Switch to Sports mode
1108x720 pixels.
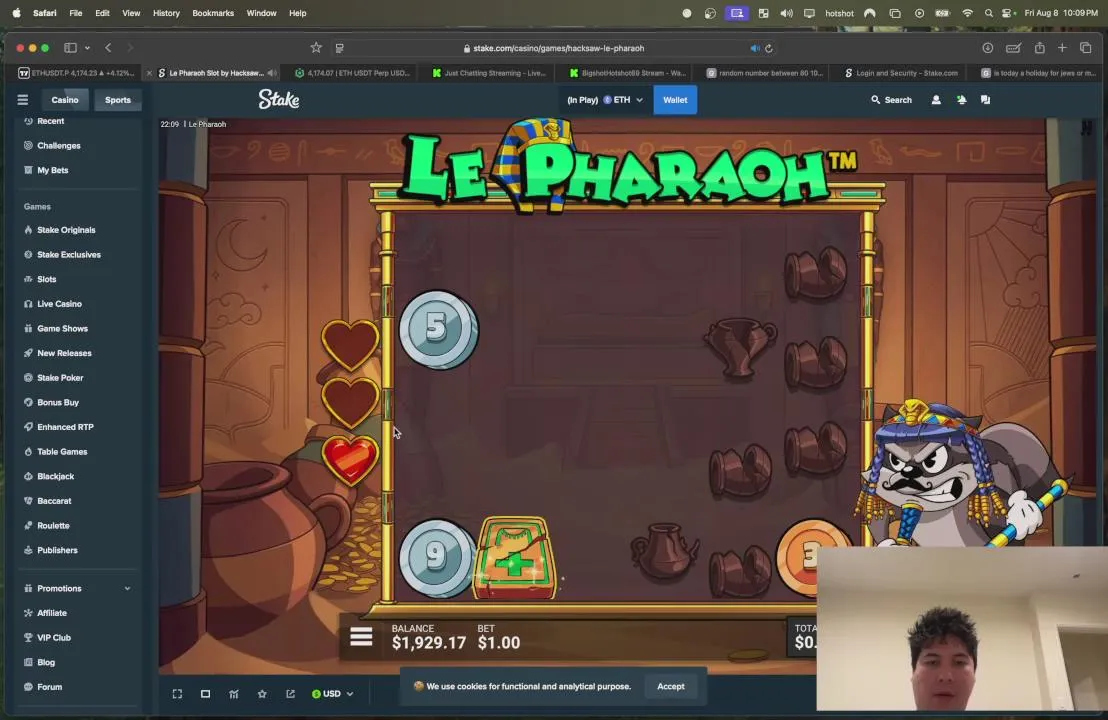coord(118,100)
